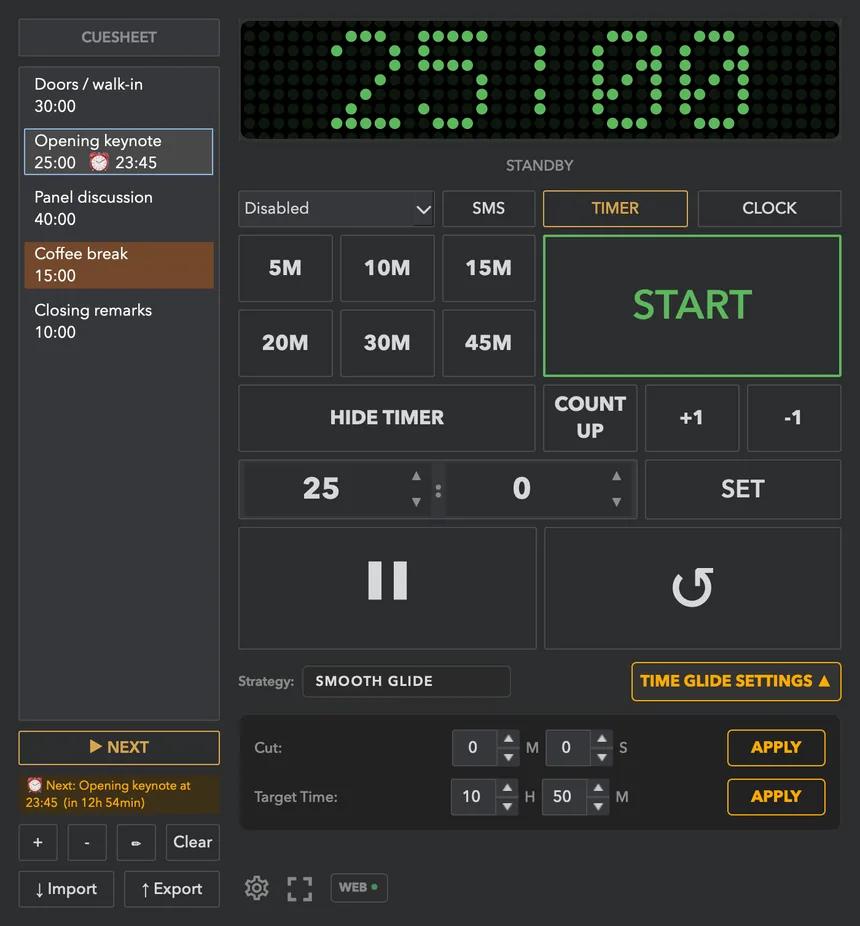
Task: Open the Strategy SMOOTH GLIDE selector
Action: [x=406, y=682]
